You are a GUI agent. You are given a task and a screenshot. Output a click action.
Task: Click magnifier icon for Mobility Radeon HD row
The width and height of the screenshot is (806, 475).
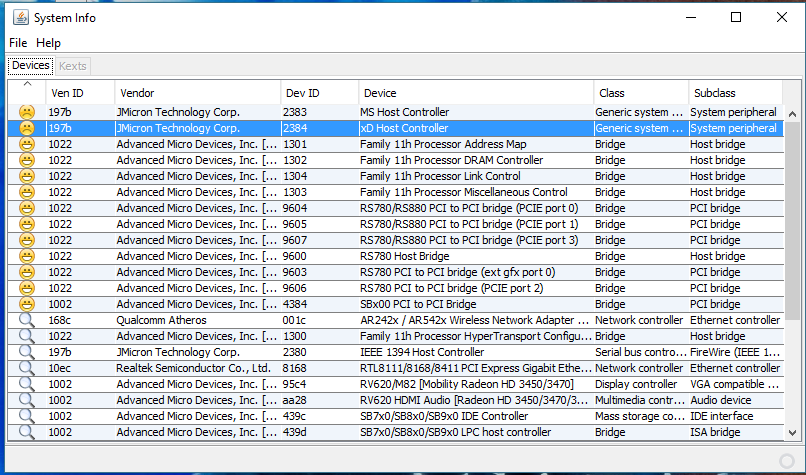coord(27,383)
